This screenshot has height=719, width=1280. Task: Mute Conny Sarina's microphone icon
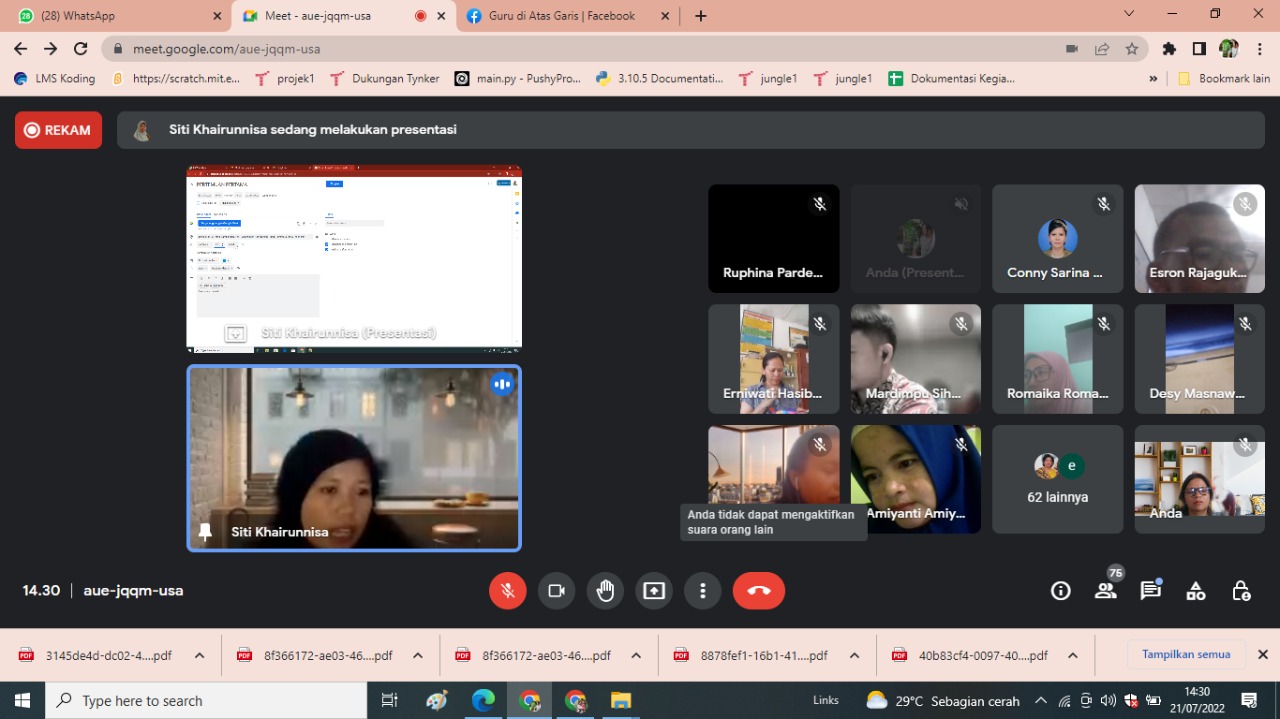coord(1104,204)
